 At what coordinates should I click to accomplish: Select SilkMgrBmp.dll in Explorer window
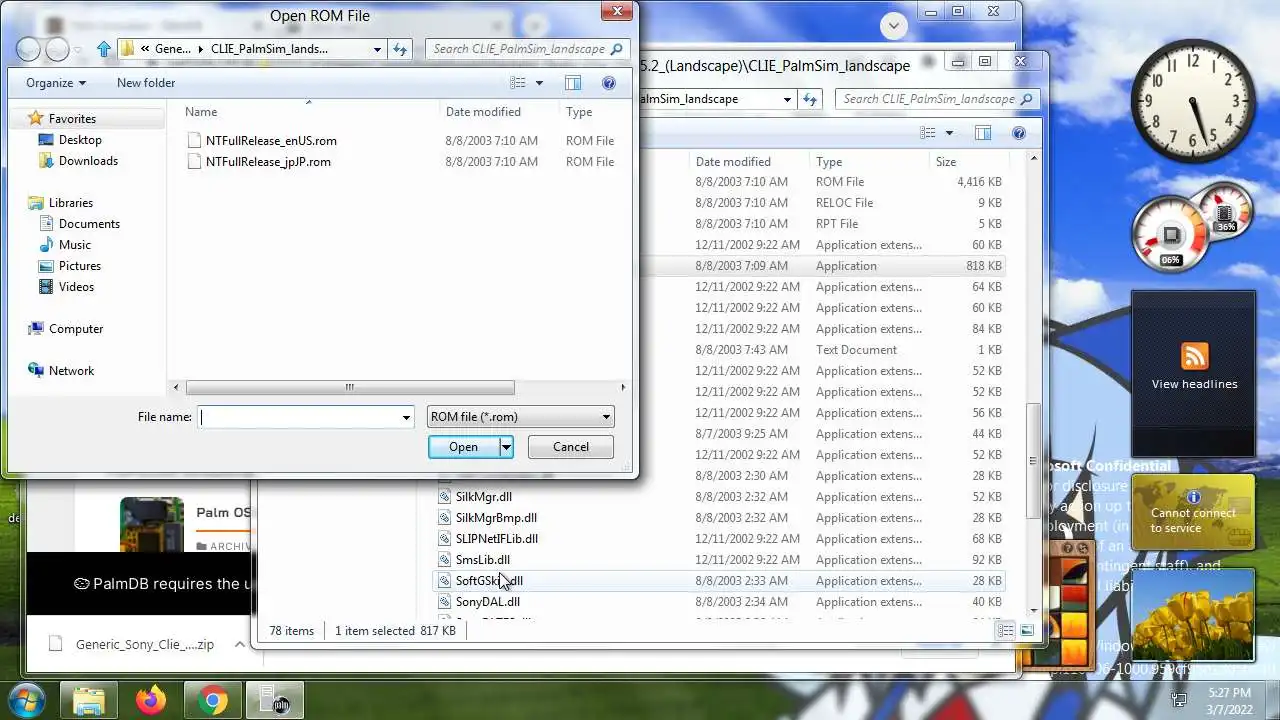click(496, 518)
